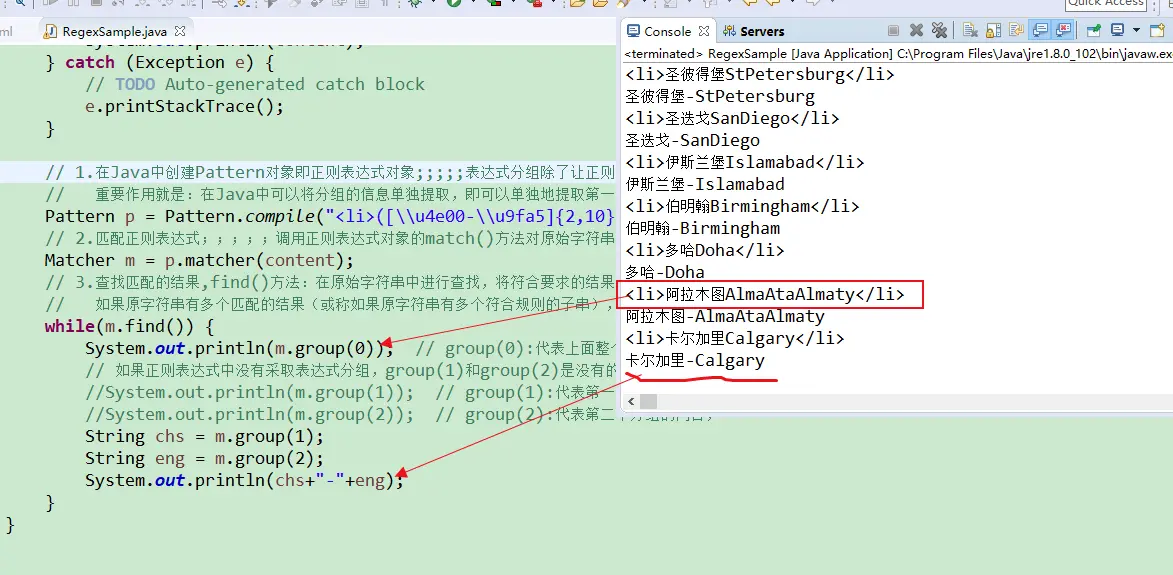1173x575 pixels.
Task: Click the Console scrollbar left arrow
Action: point(630,402)
